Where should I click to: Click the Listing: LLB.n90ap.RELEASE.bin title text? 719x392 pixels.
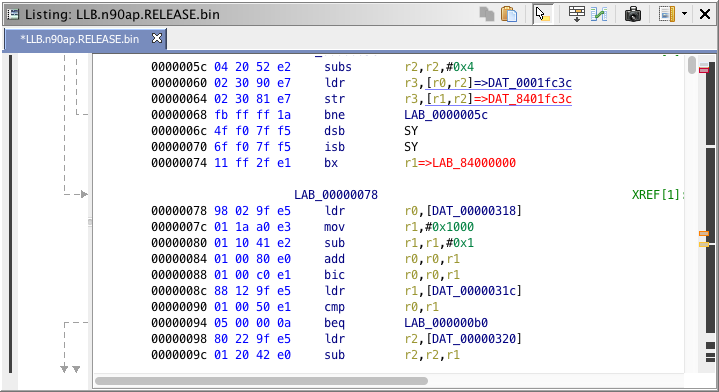pyautogui.click(x=122, y=14)
